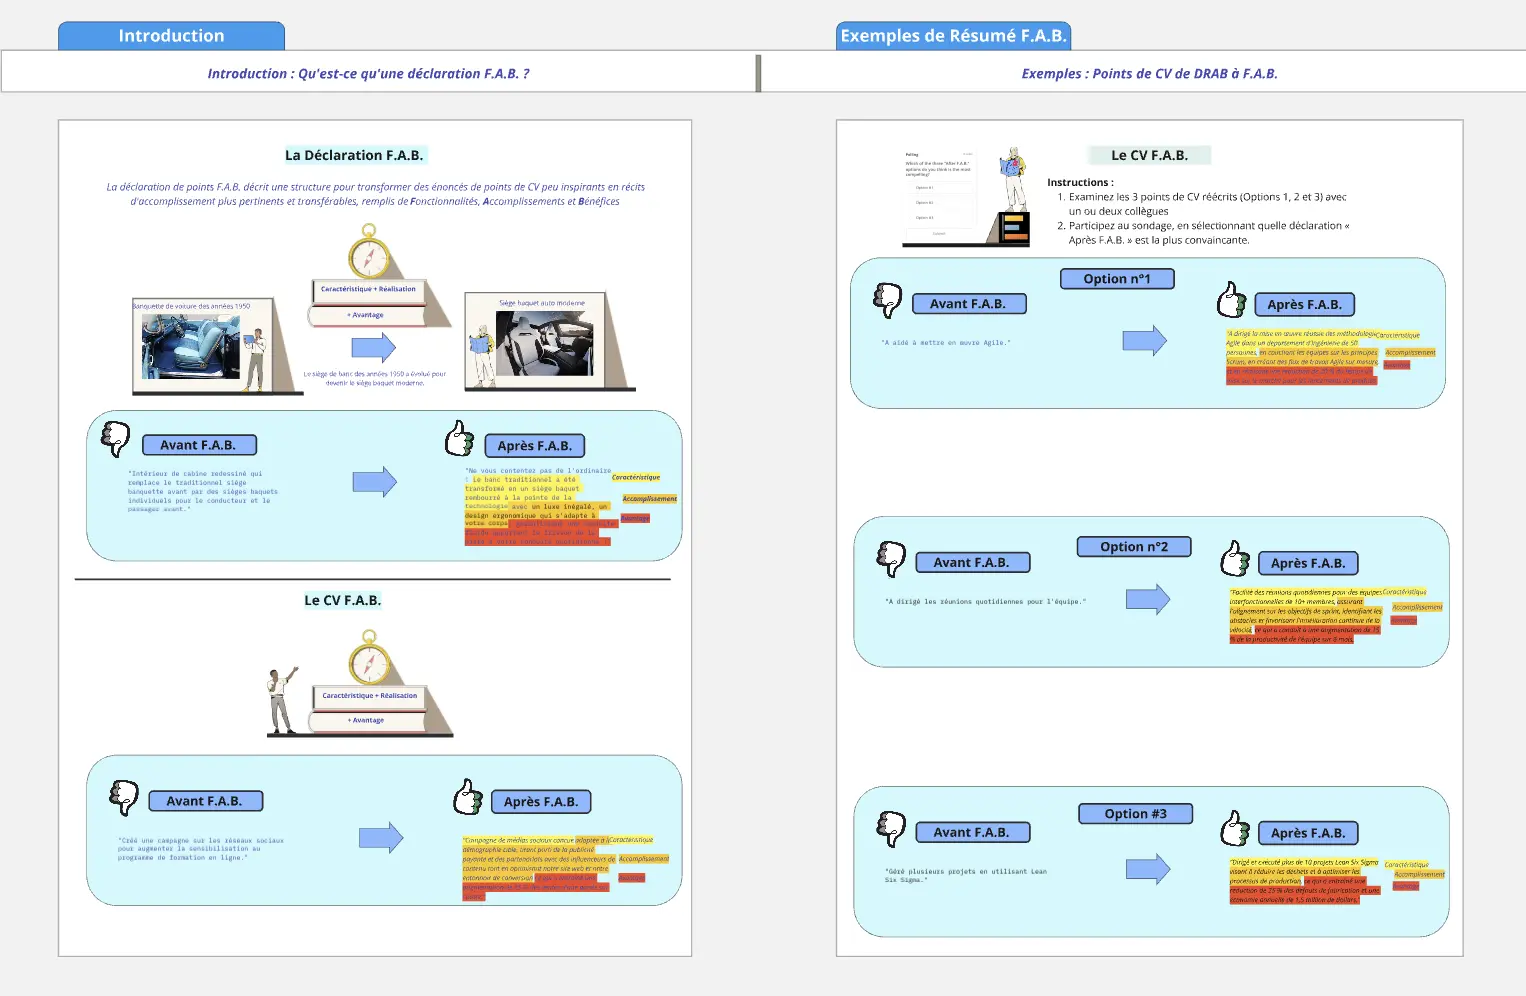Select the Option n°1 label
Viewport: 1526px width, 996px height.
pyautogui.click(x=1117, y=279)
